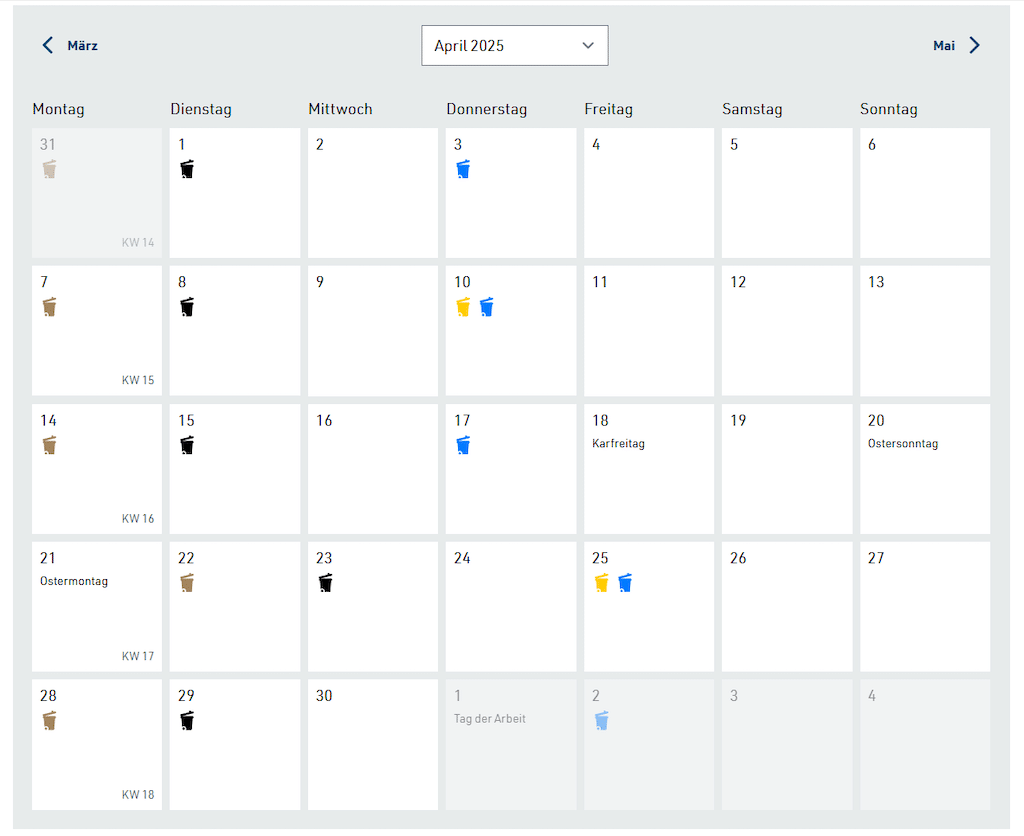The width and height of the screenshot is (1024, 836).
Task: Click the right chevron beside Mai
Action: click(975, 46)
